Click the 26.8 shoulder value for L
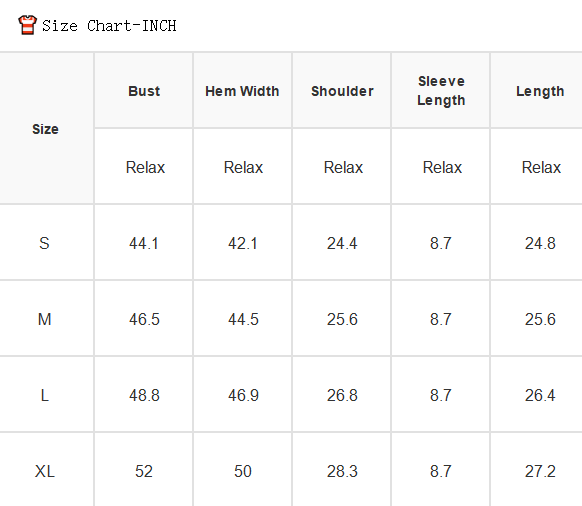 tap(342, 395)
